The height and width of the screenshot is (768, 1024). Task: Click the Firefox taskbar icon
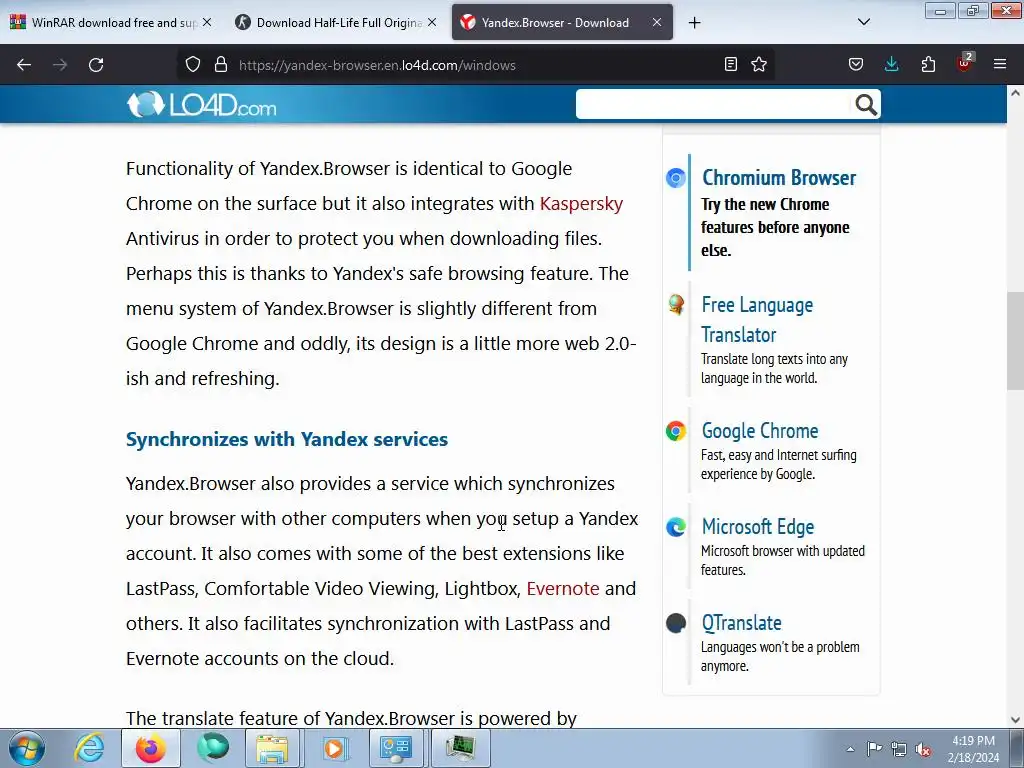[150, 748]
